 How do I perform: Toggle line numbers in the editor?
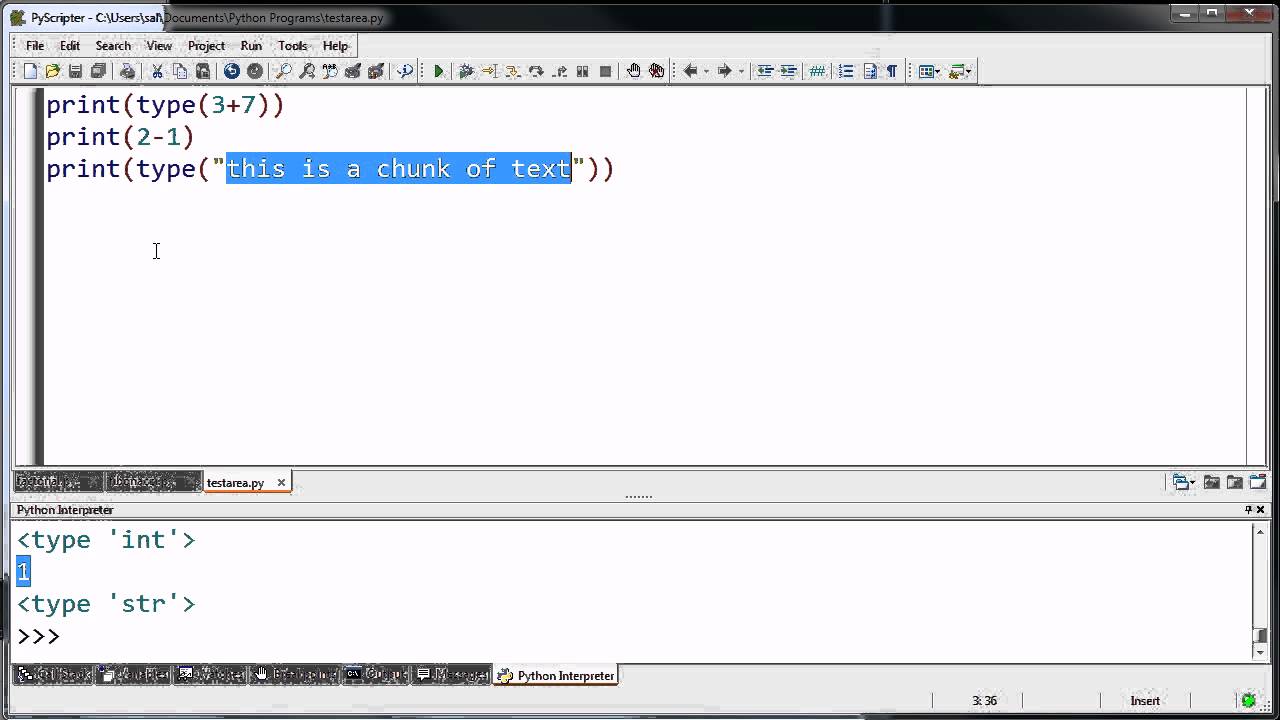[x=846, y=71]
